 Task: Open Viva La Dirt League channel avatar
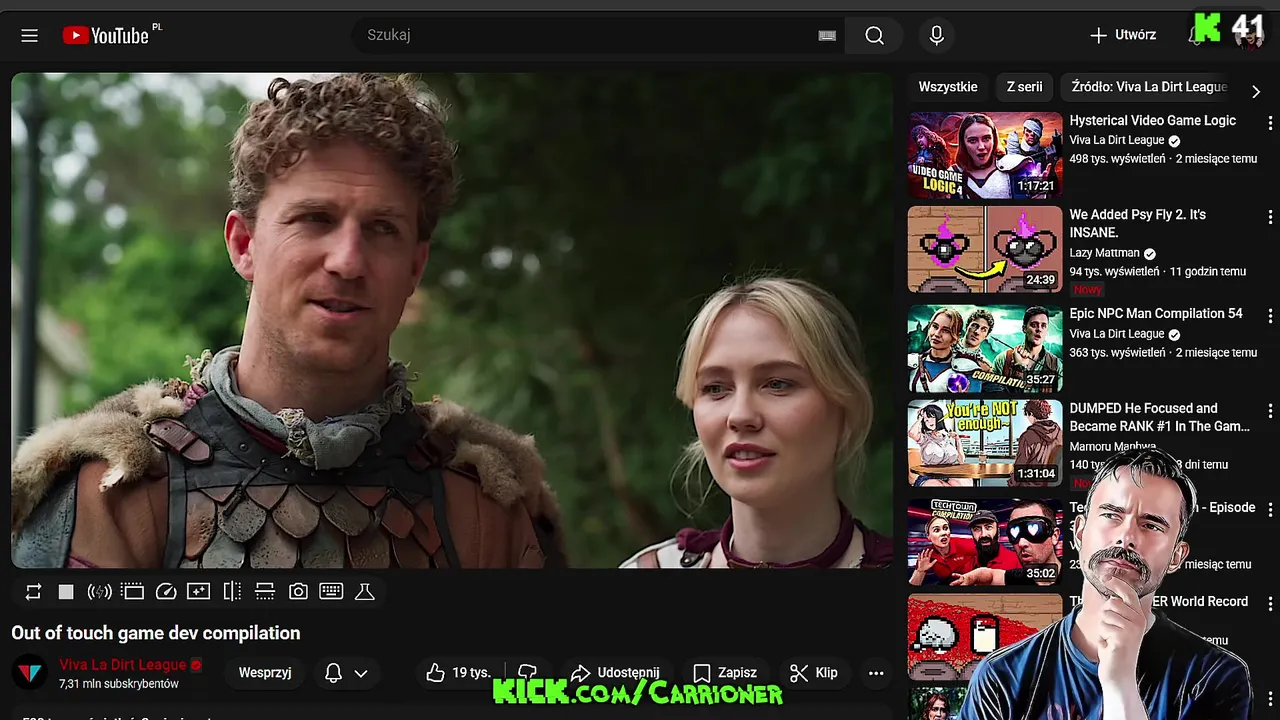tap(31, 673)
